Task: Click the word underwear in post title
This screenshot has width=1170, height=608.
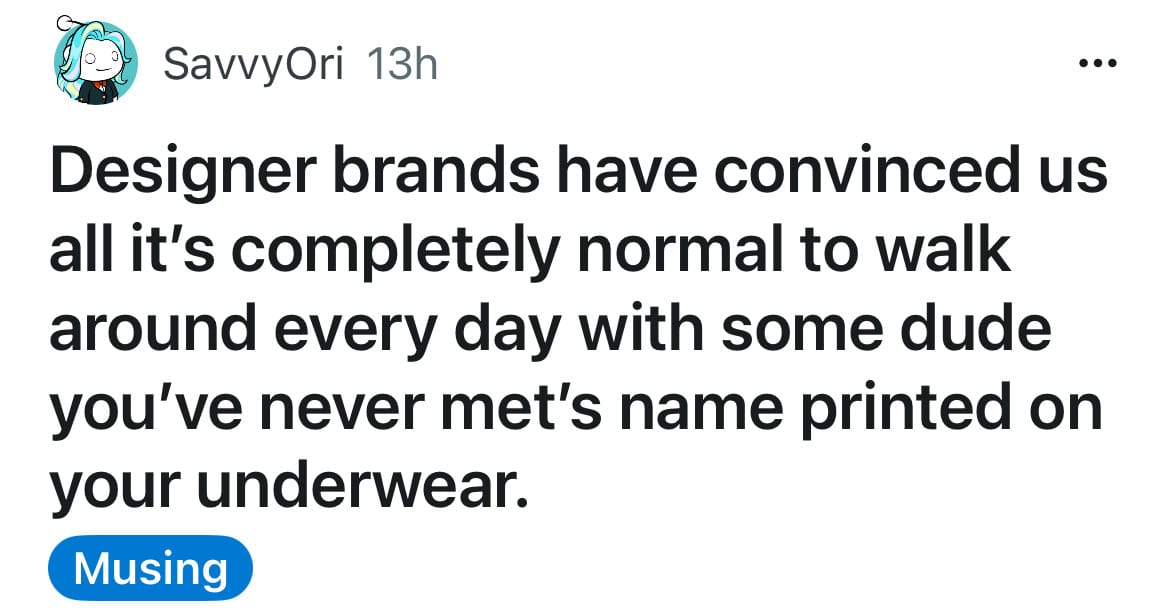Action: pos(363,485)
